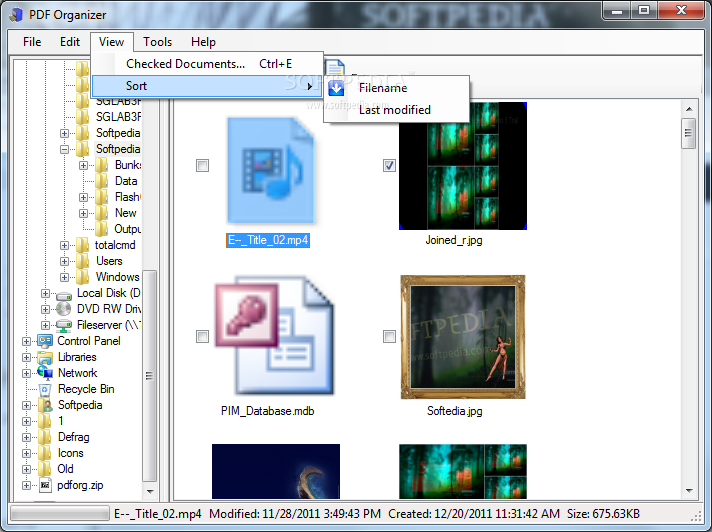Expand the Local Disk (D drive node
This screenshot has width=712, height=532.
pos(45,293)
